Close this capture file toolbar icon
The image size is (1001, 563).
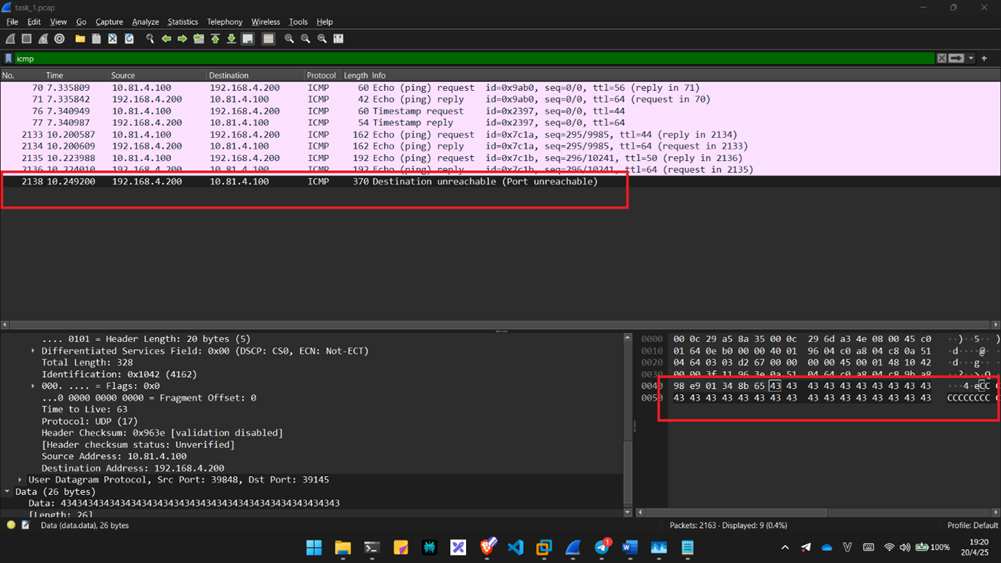click(112, 39)
